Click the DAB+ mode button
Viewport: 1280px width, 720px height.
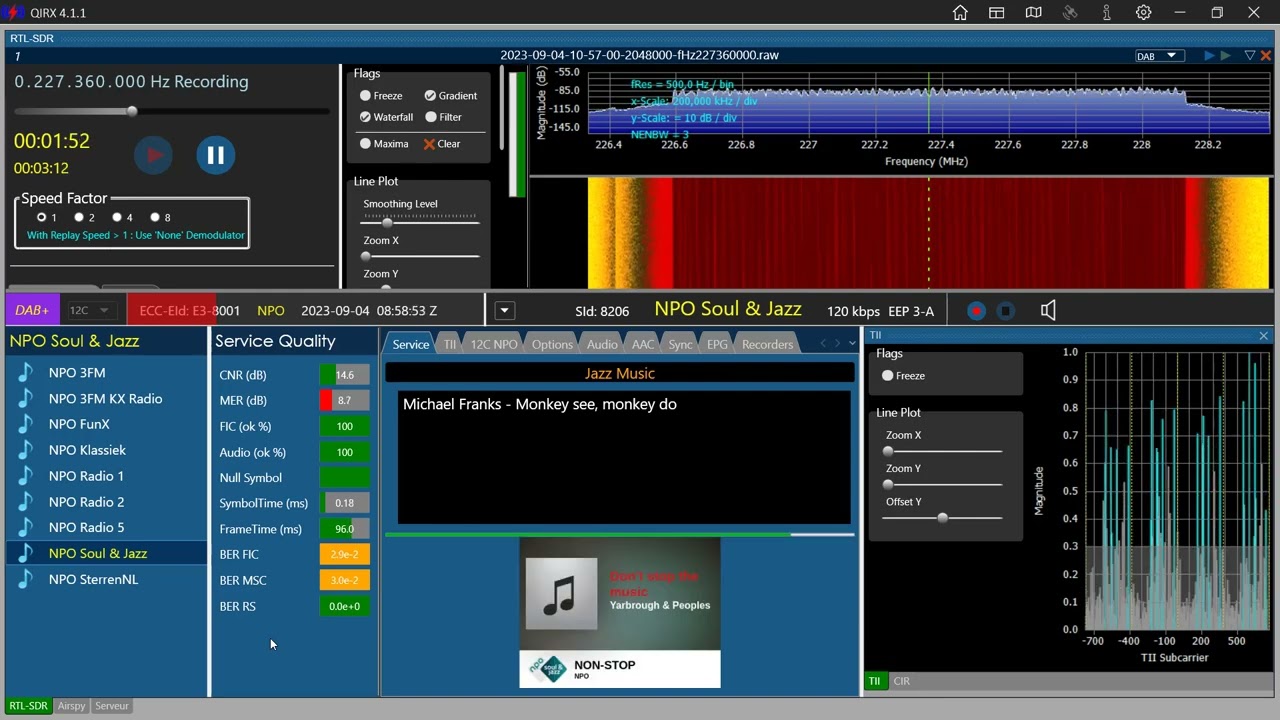(x=33, y=311)
